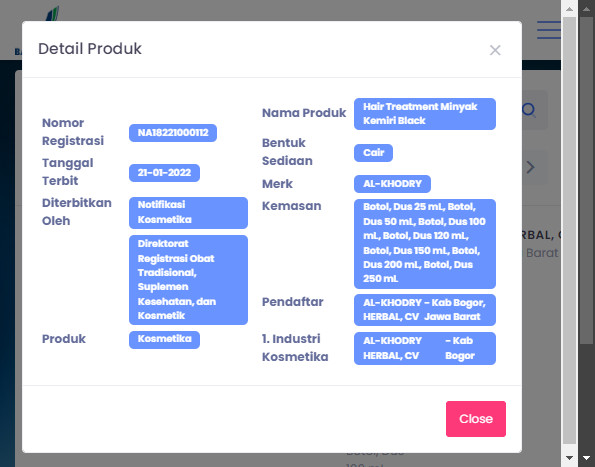
Task: Click the Notifikasi Kosmetika badge
Action: click(188, 212)
